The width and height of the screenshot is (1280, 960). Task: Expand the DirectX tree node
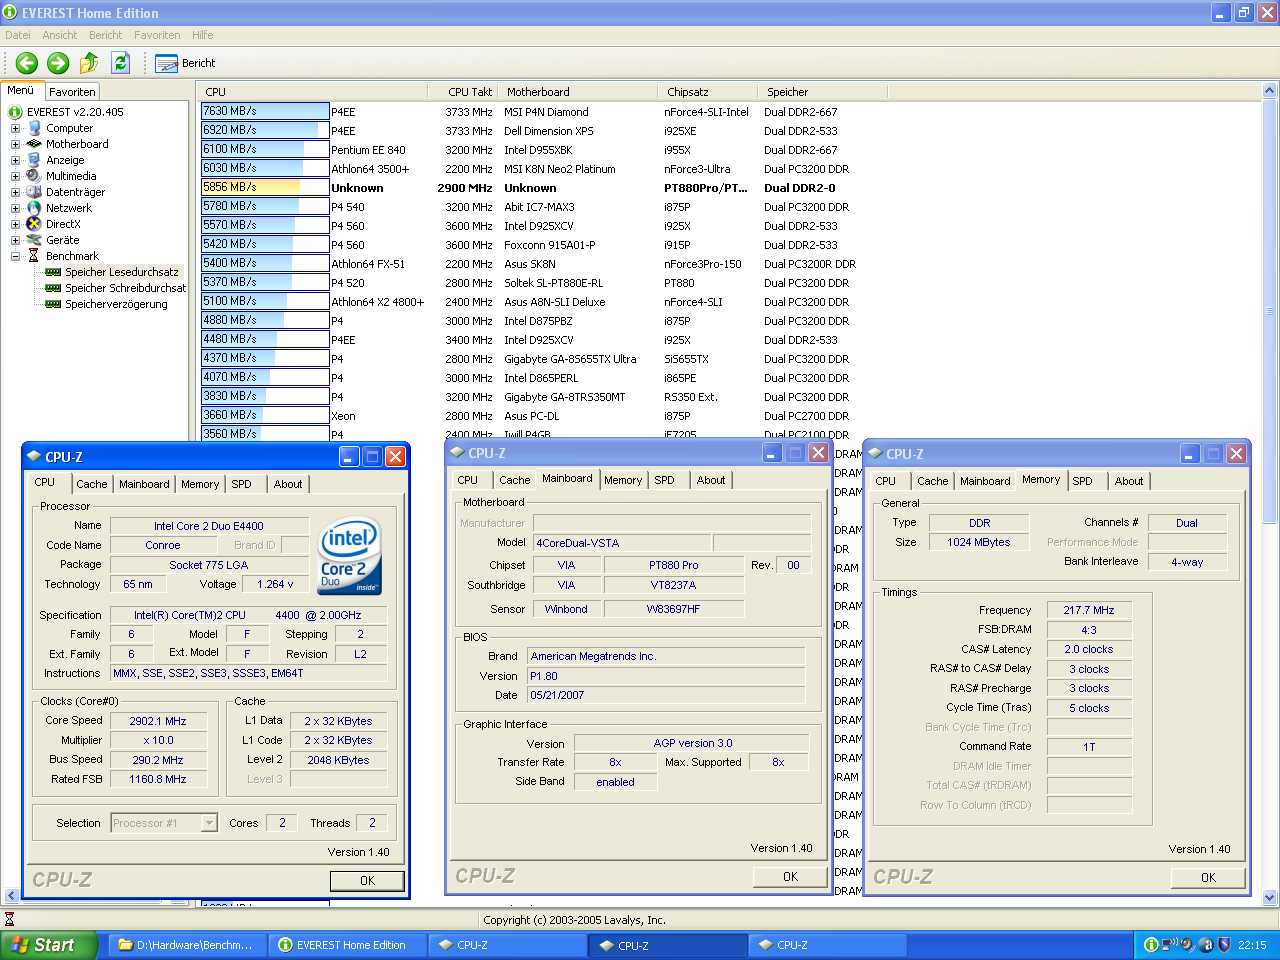tap(15, 224)
